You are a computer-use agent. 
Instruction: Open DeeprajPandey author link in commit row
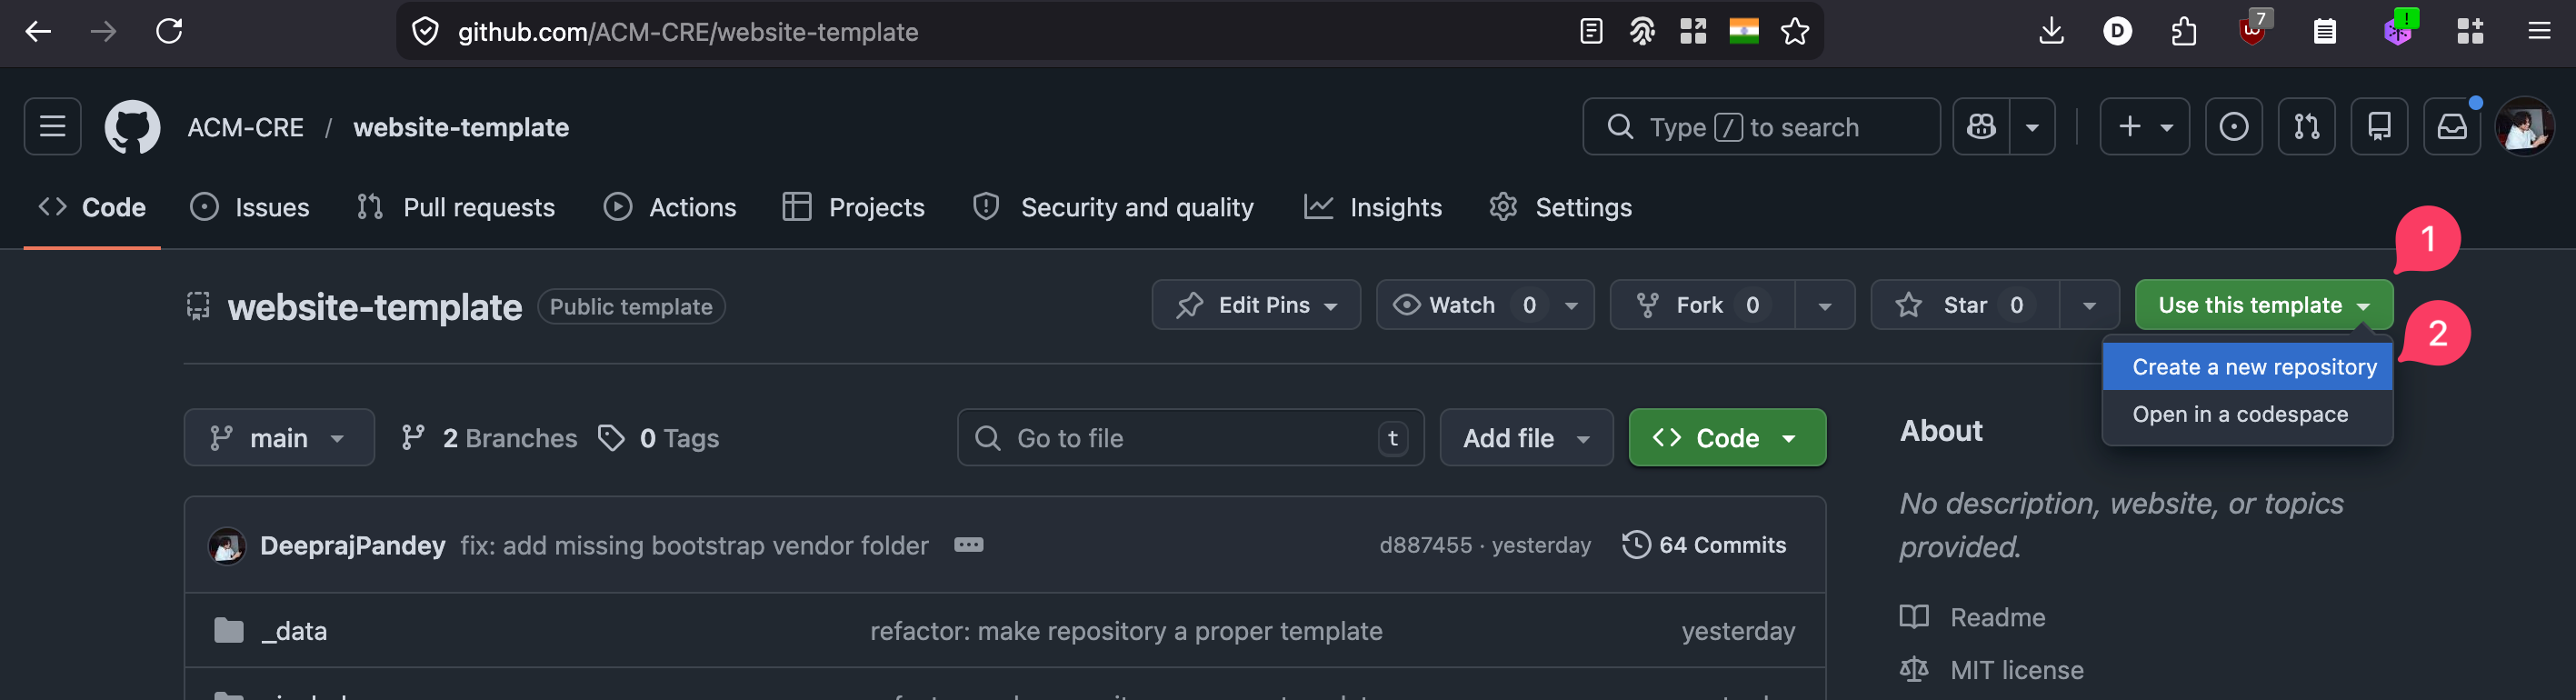click(353, 545)
